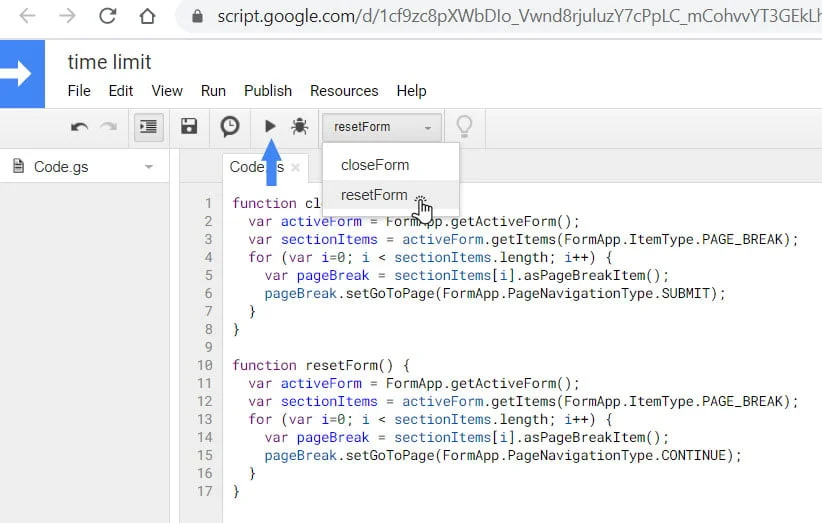Image resolution: width=822 pixels, height=523 pixels.
Task: Open the resetForm function selector dropdown
Action: tap(382, 127)
